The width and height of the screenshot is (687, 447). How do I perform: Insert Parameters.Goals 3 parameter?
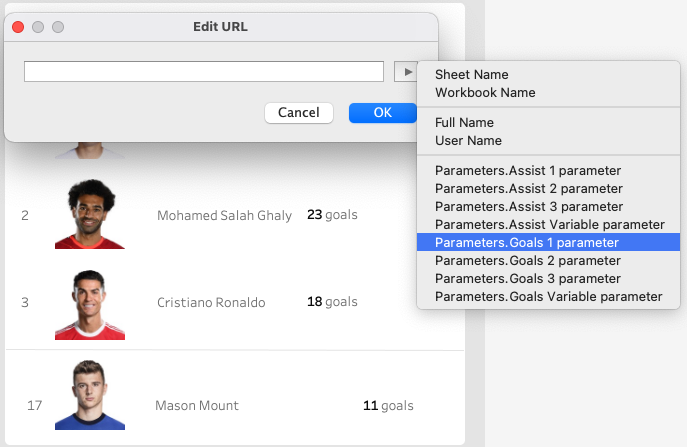(x=527, y=279)
